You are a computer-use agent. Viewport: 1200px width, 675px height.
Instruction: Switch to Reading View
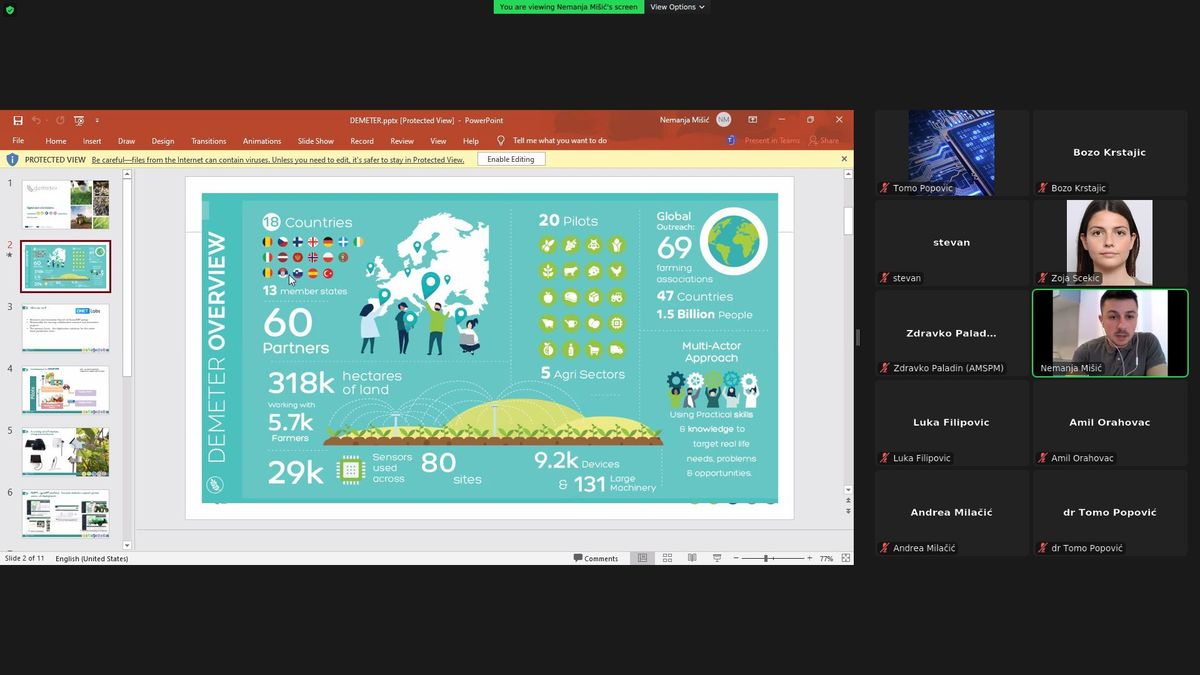tap(692, 558)
